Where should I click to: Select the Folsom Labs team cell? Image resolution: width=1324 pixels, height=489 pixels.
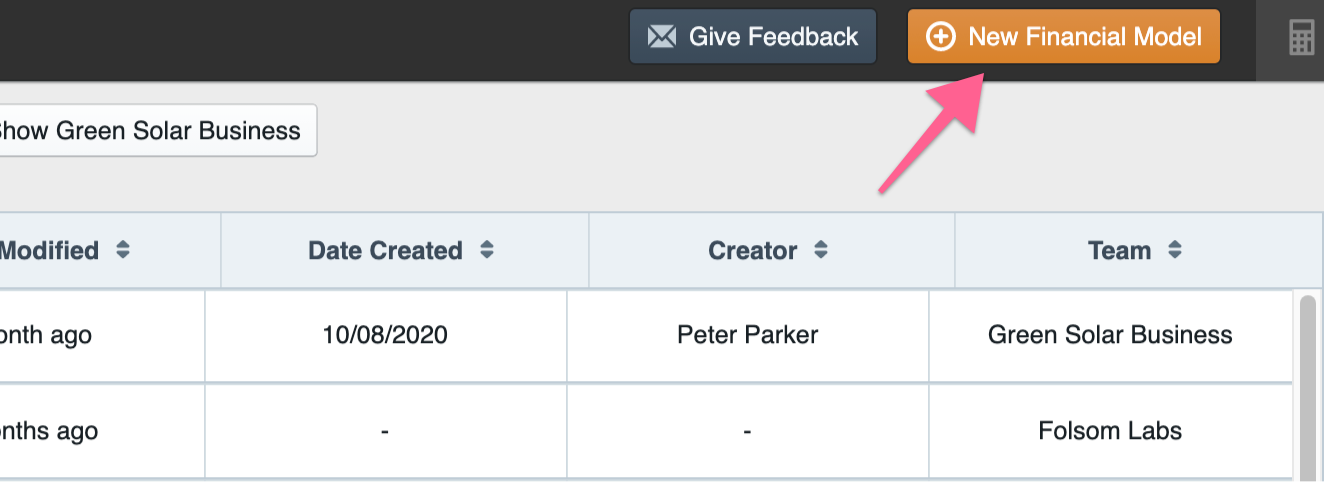(1110, 431)
